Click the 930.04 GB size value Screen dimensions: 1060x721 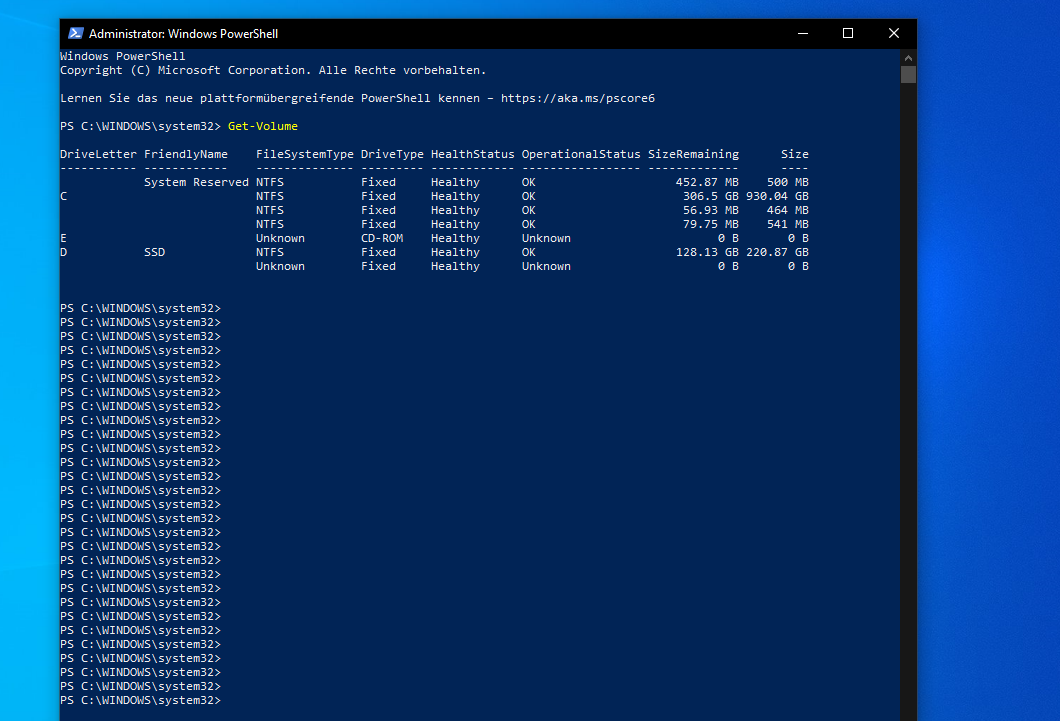(x=777, y=196)
